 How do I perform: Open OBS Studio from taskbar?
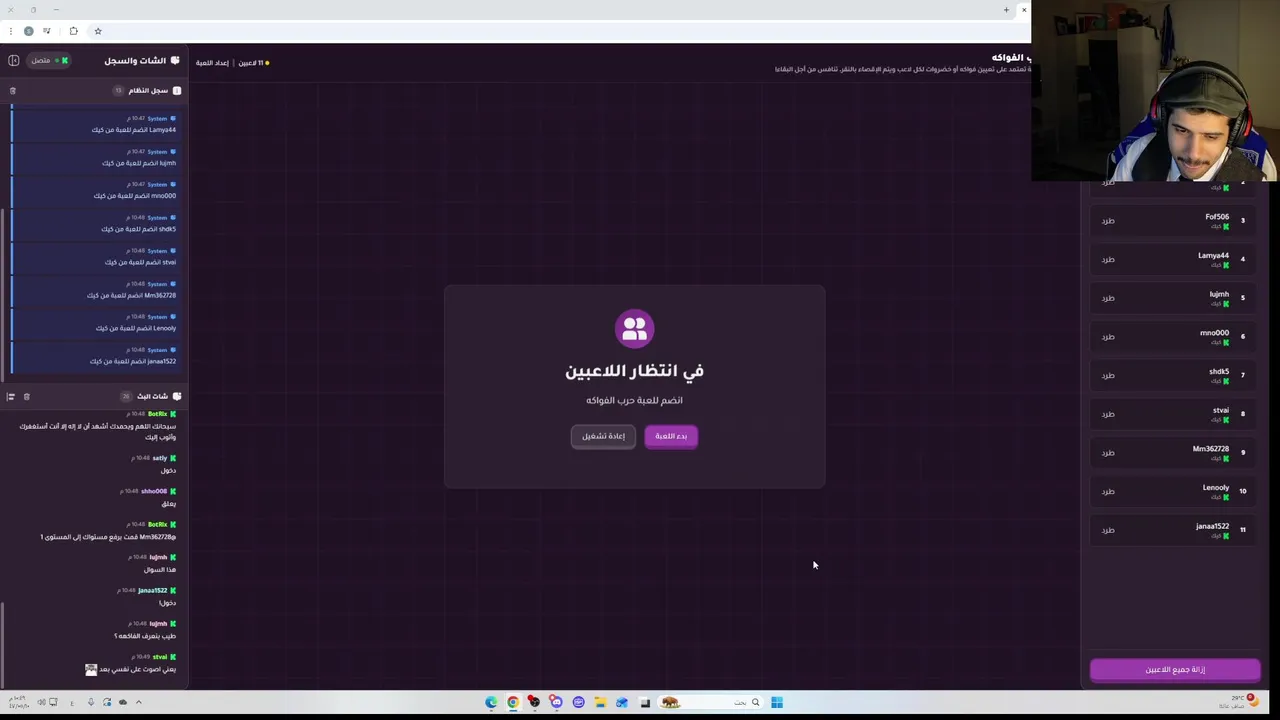[535, 703]
